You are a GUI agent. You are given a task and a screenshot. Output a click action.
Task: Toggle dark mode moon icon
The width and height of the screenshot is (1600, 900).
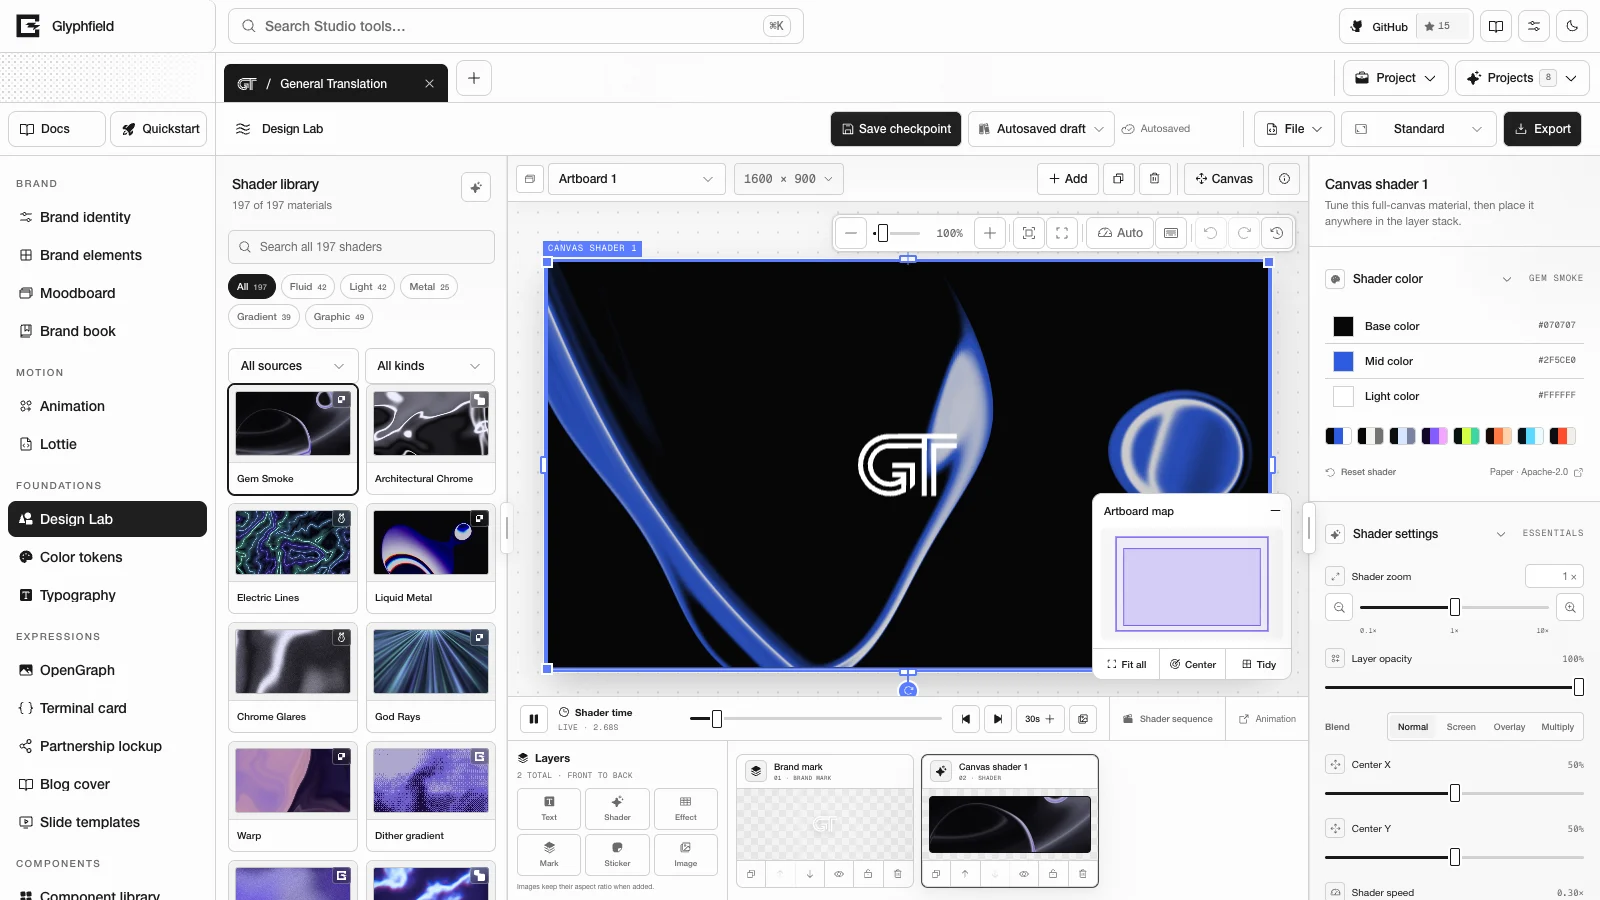click(x=1572, y=27)
